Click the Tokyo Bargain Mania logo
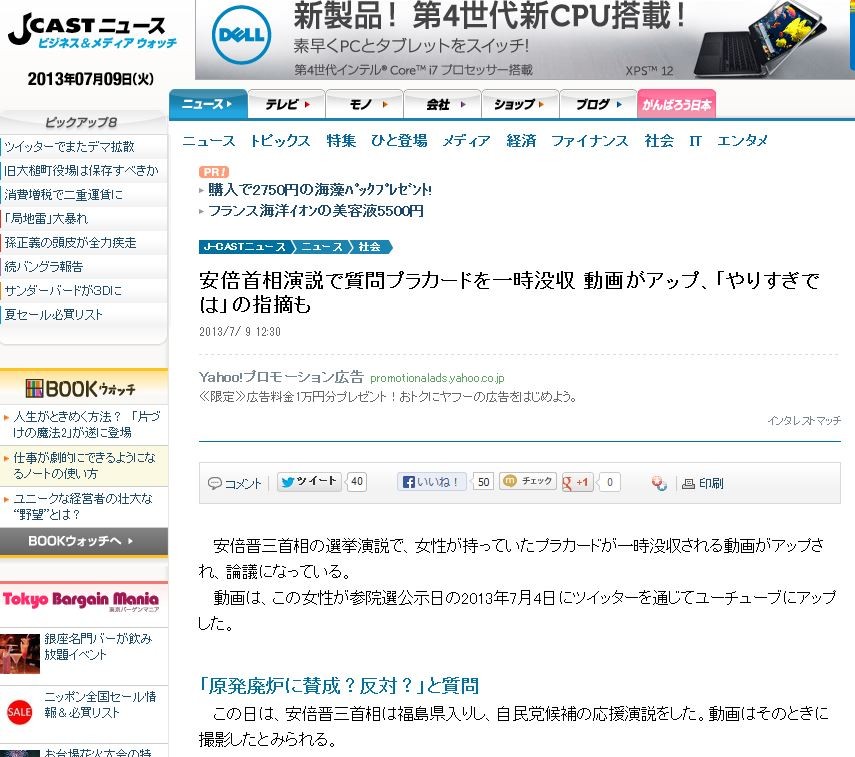The width and height of the screenshot is (855, 757). point(81,601)
